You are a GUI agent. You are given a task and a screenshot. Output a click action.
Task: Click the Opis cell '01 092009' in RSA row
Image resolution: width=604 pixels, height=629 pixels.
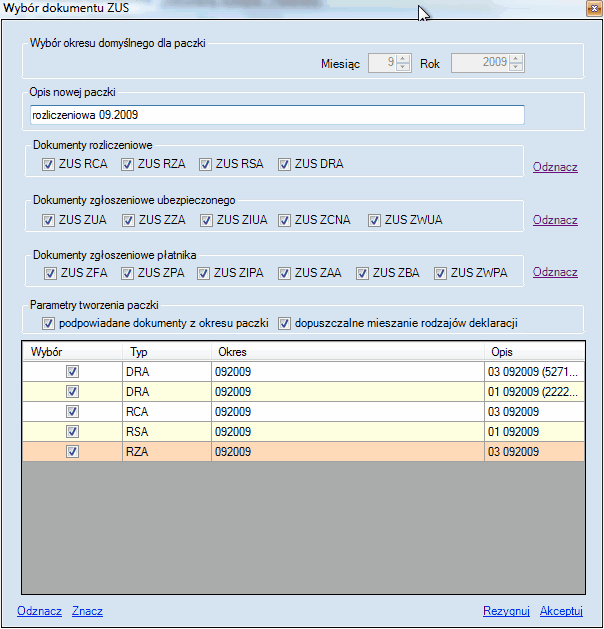(534, 432)
